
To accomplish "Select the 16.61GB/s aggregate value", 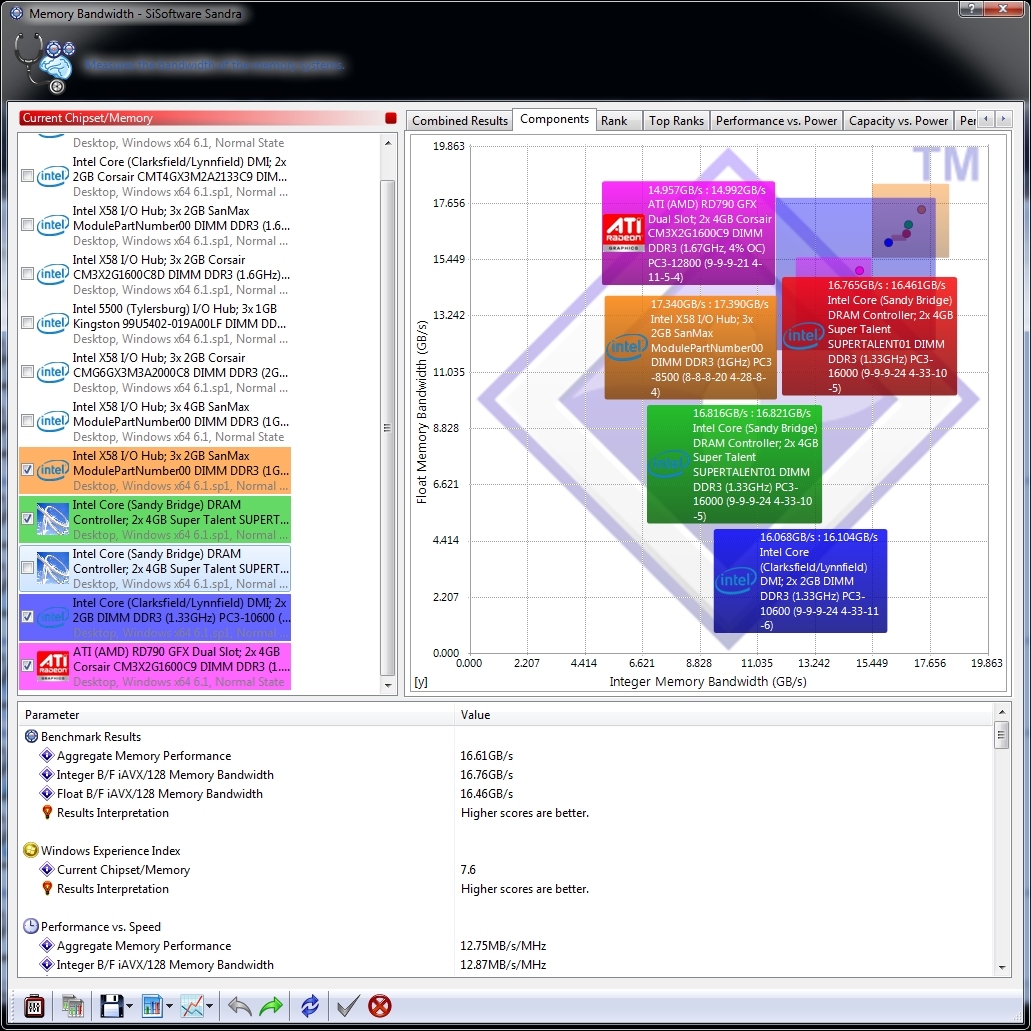I will tap(487, 755).
